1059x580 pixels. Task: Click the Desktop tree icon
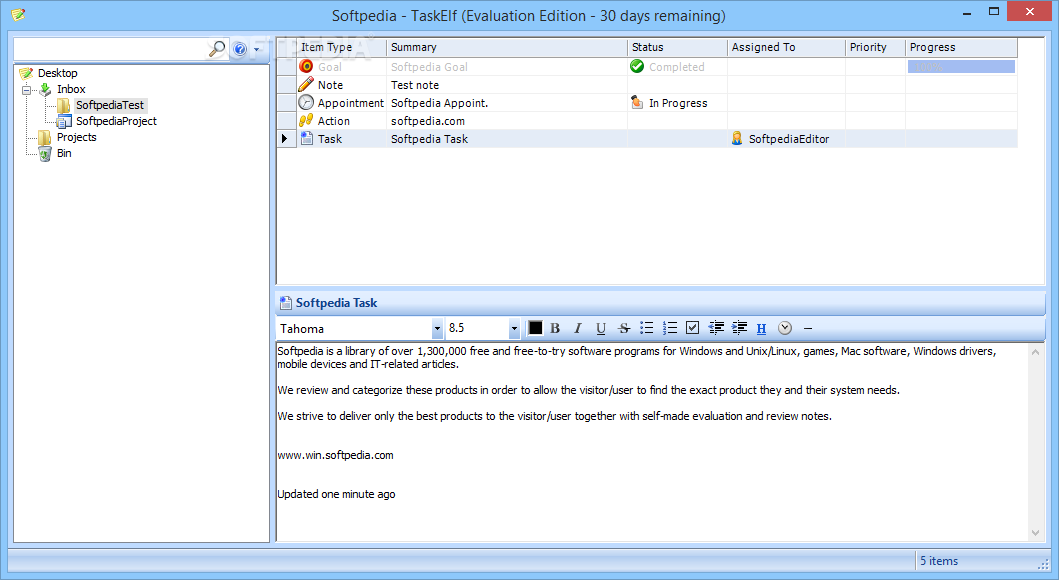pos(26,73)
